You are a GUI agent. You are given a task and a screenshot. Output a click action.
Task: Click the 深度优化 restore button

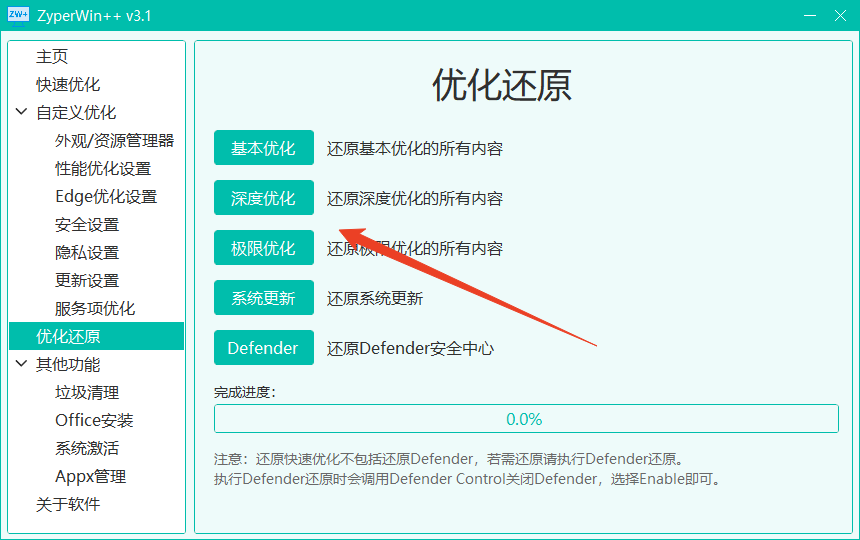263,198
